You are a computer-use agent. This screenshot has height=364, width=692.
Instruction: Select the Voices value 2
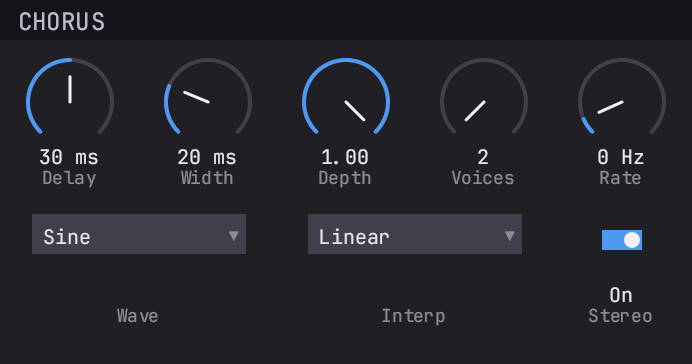point(483,157)
